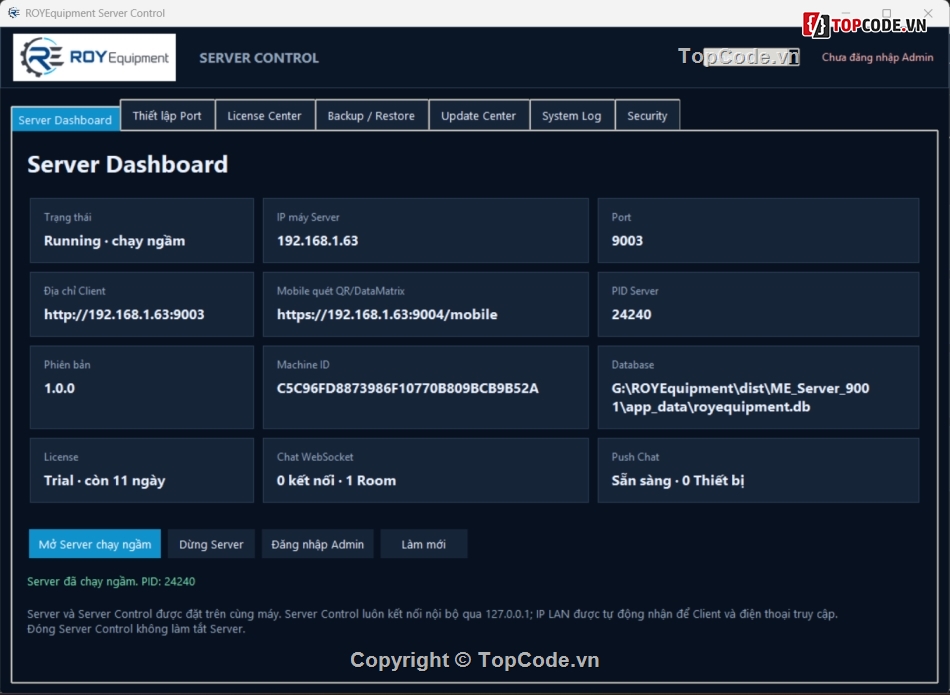Stop the server with Dừng Server
Image resolution: width=950 pixels, height=695 pixels.
pyautogui.click(x=211, y=544)
